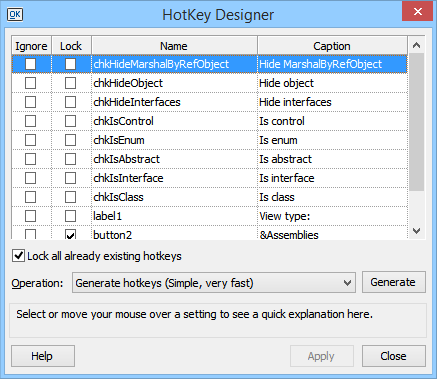Click caption cell 'Hide interfaces'
The width and height of the screenshot is (437, 379).
(x=332, y=102)
